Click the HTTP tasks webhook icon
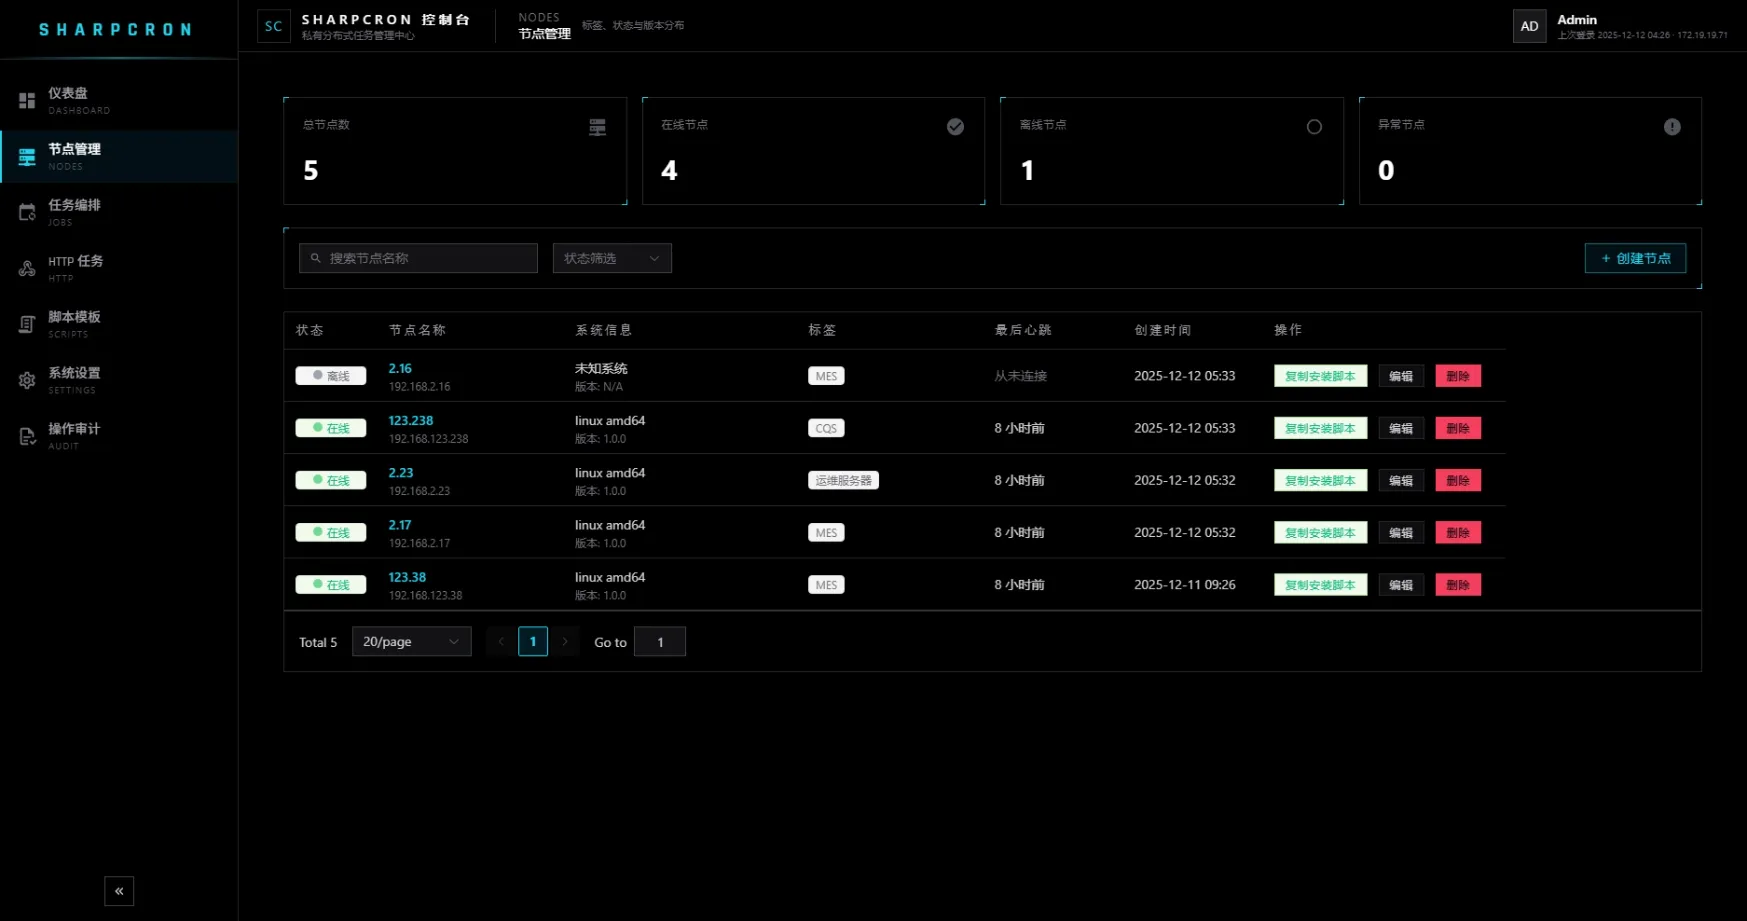Image resolution: width=1747 pixels, height=921 pixels. 27,268
